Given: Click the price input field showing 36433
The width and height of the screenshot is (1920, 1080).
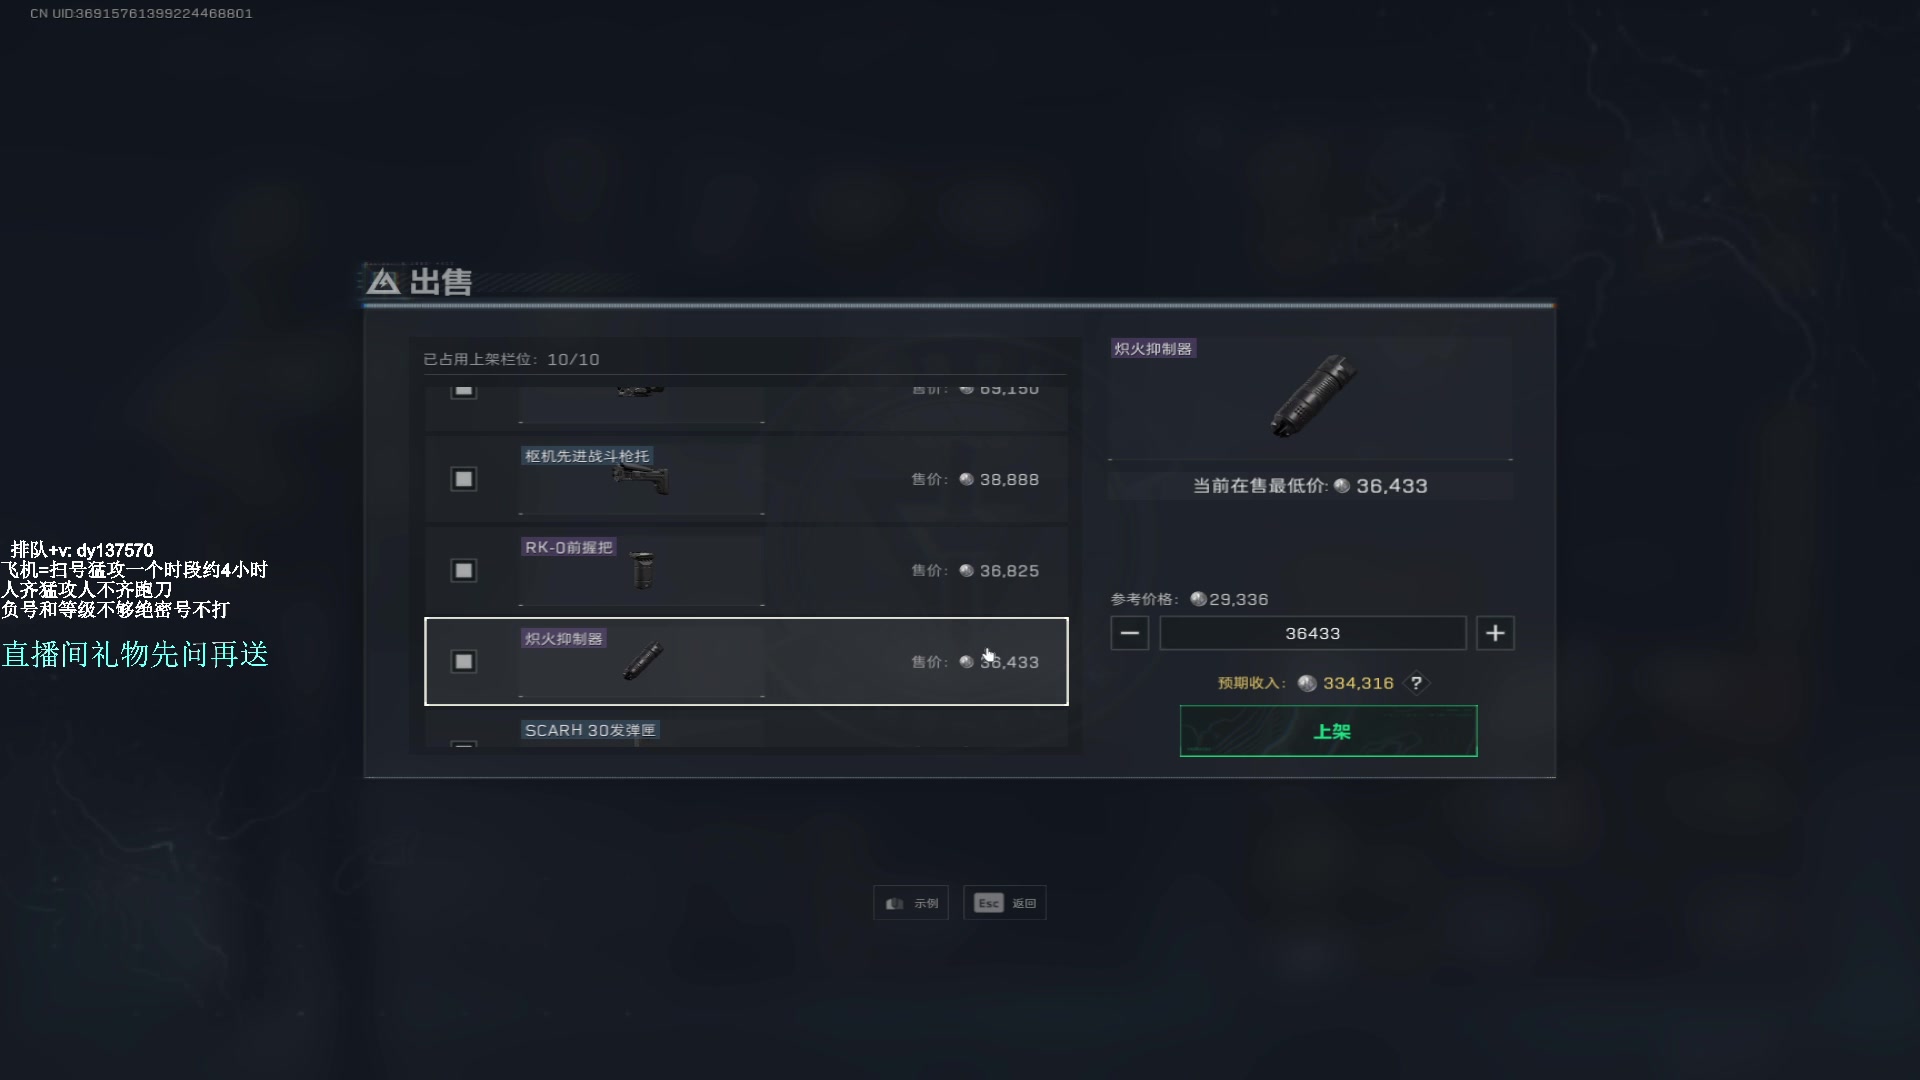Looking at the screenshot, I should point(1313,633).
